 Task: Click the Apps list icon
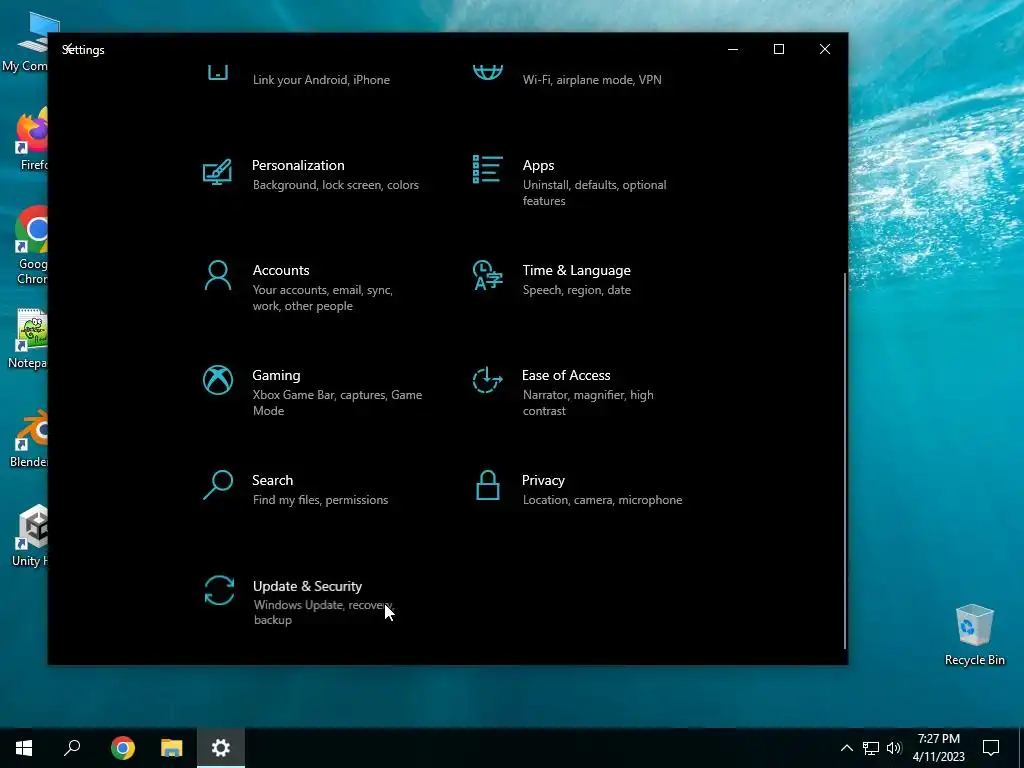[x=488, y=169]
